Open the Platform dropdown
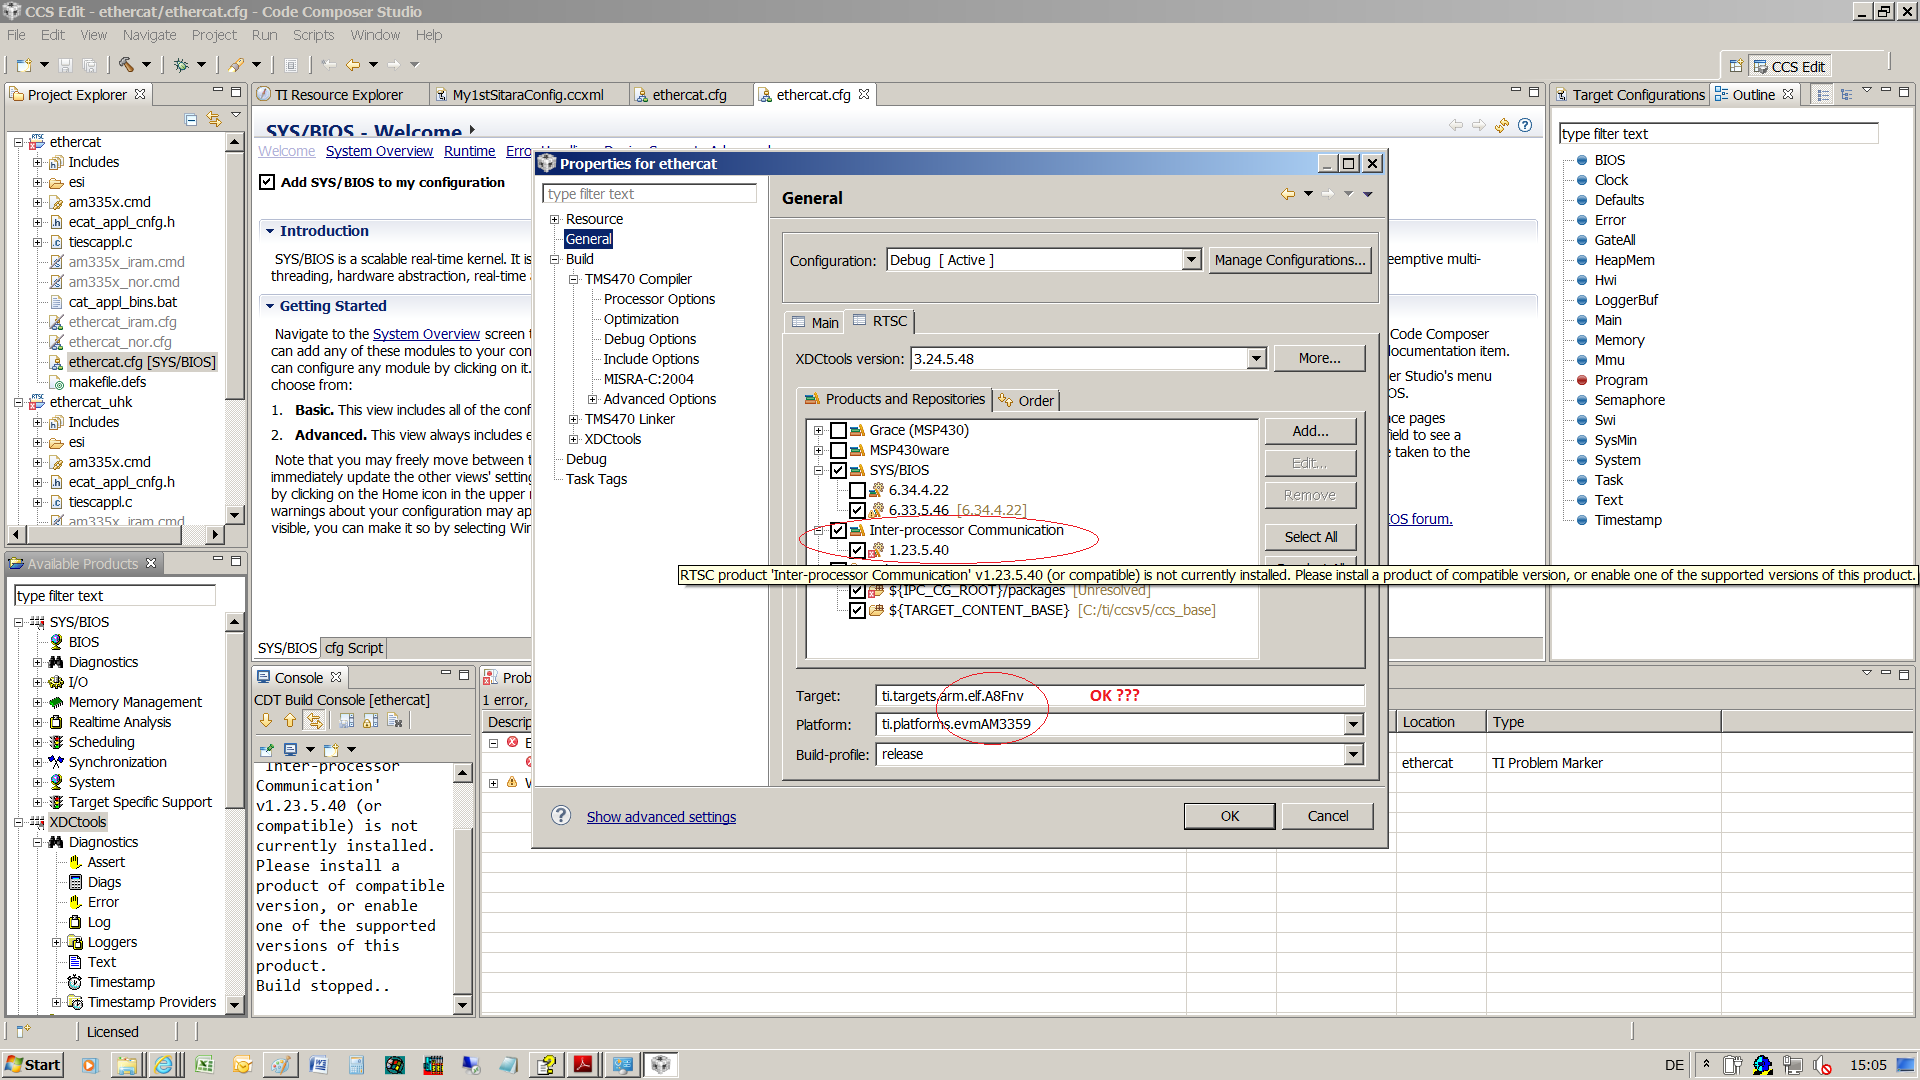Viewport: 1920px width, 1080px height. pyautogui.click(x=1353, y=724)
